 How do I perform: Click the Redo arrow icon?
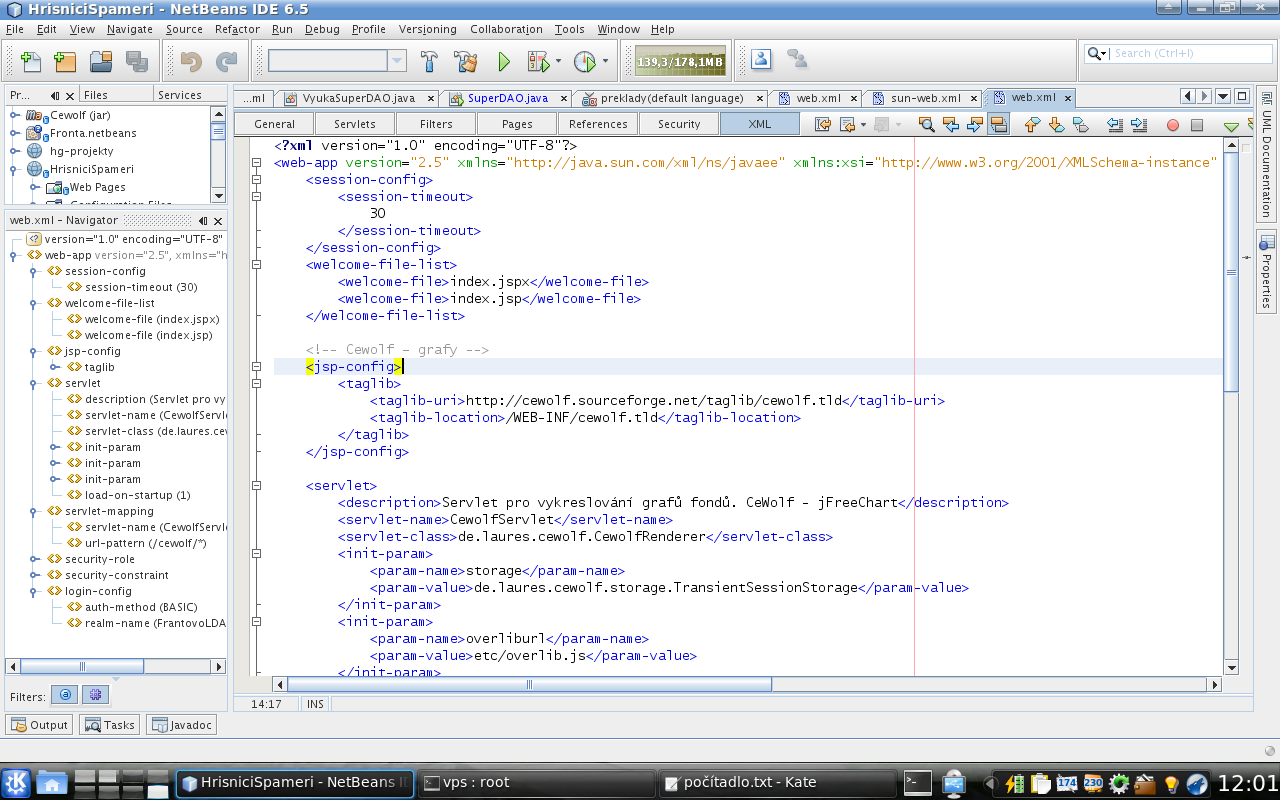(227, 62)
